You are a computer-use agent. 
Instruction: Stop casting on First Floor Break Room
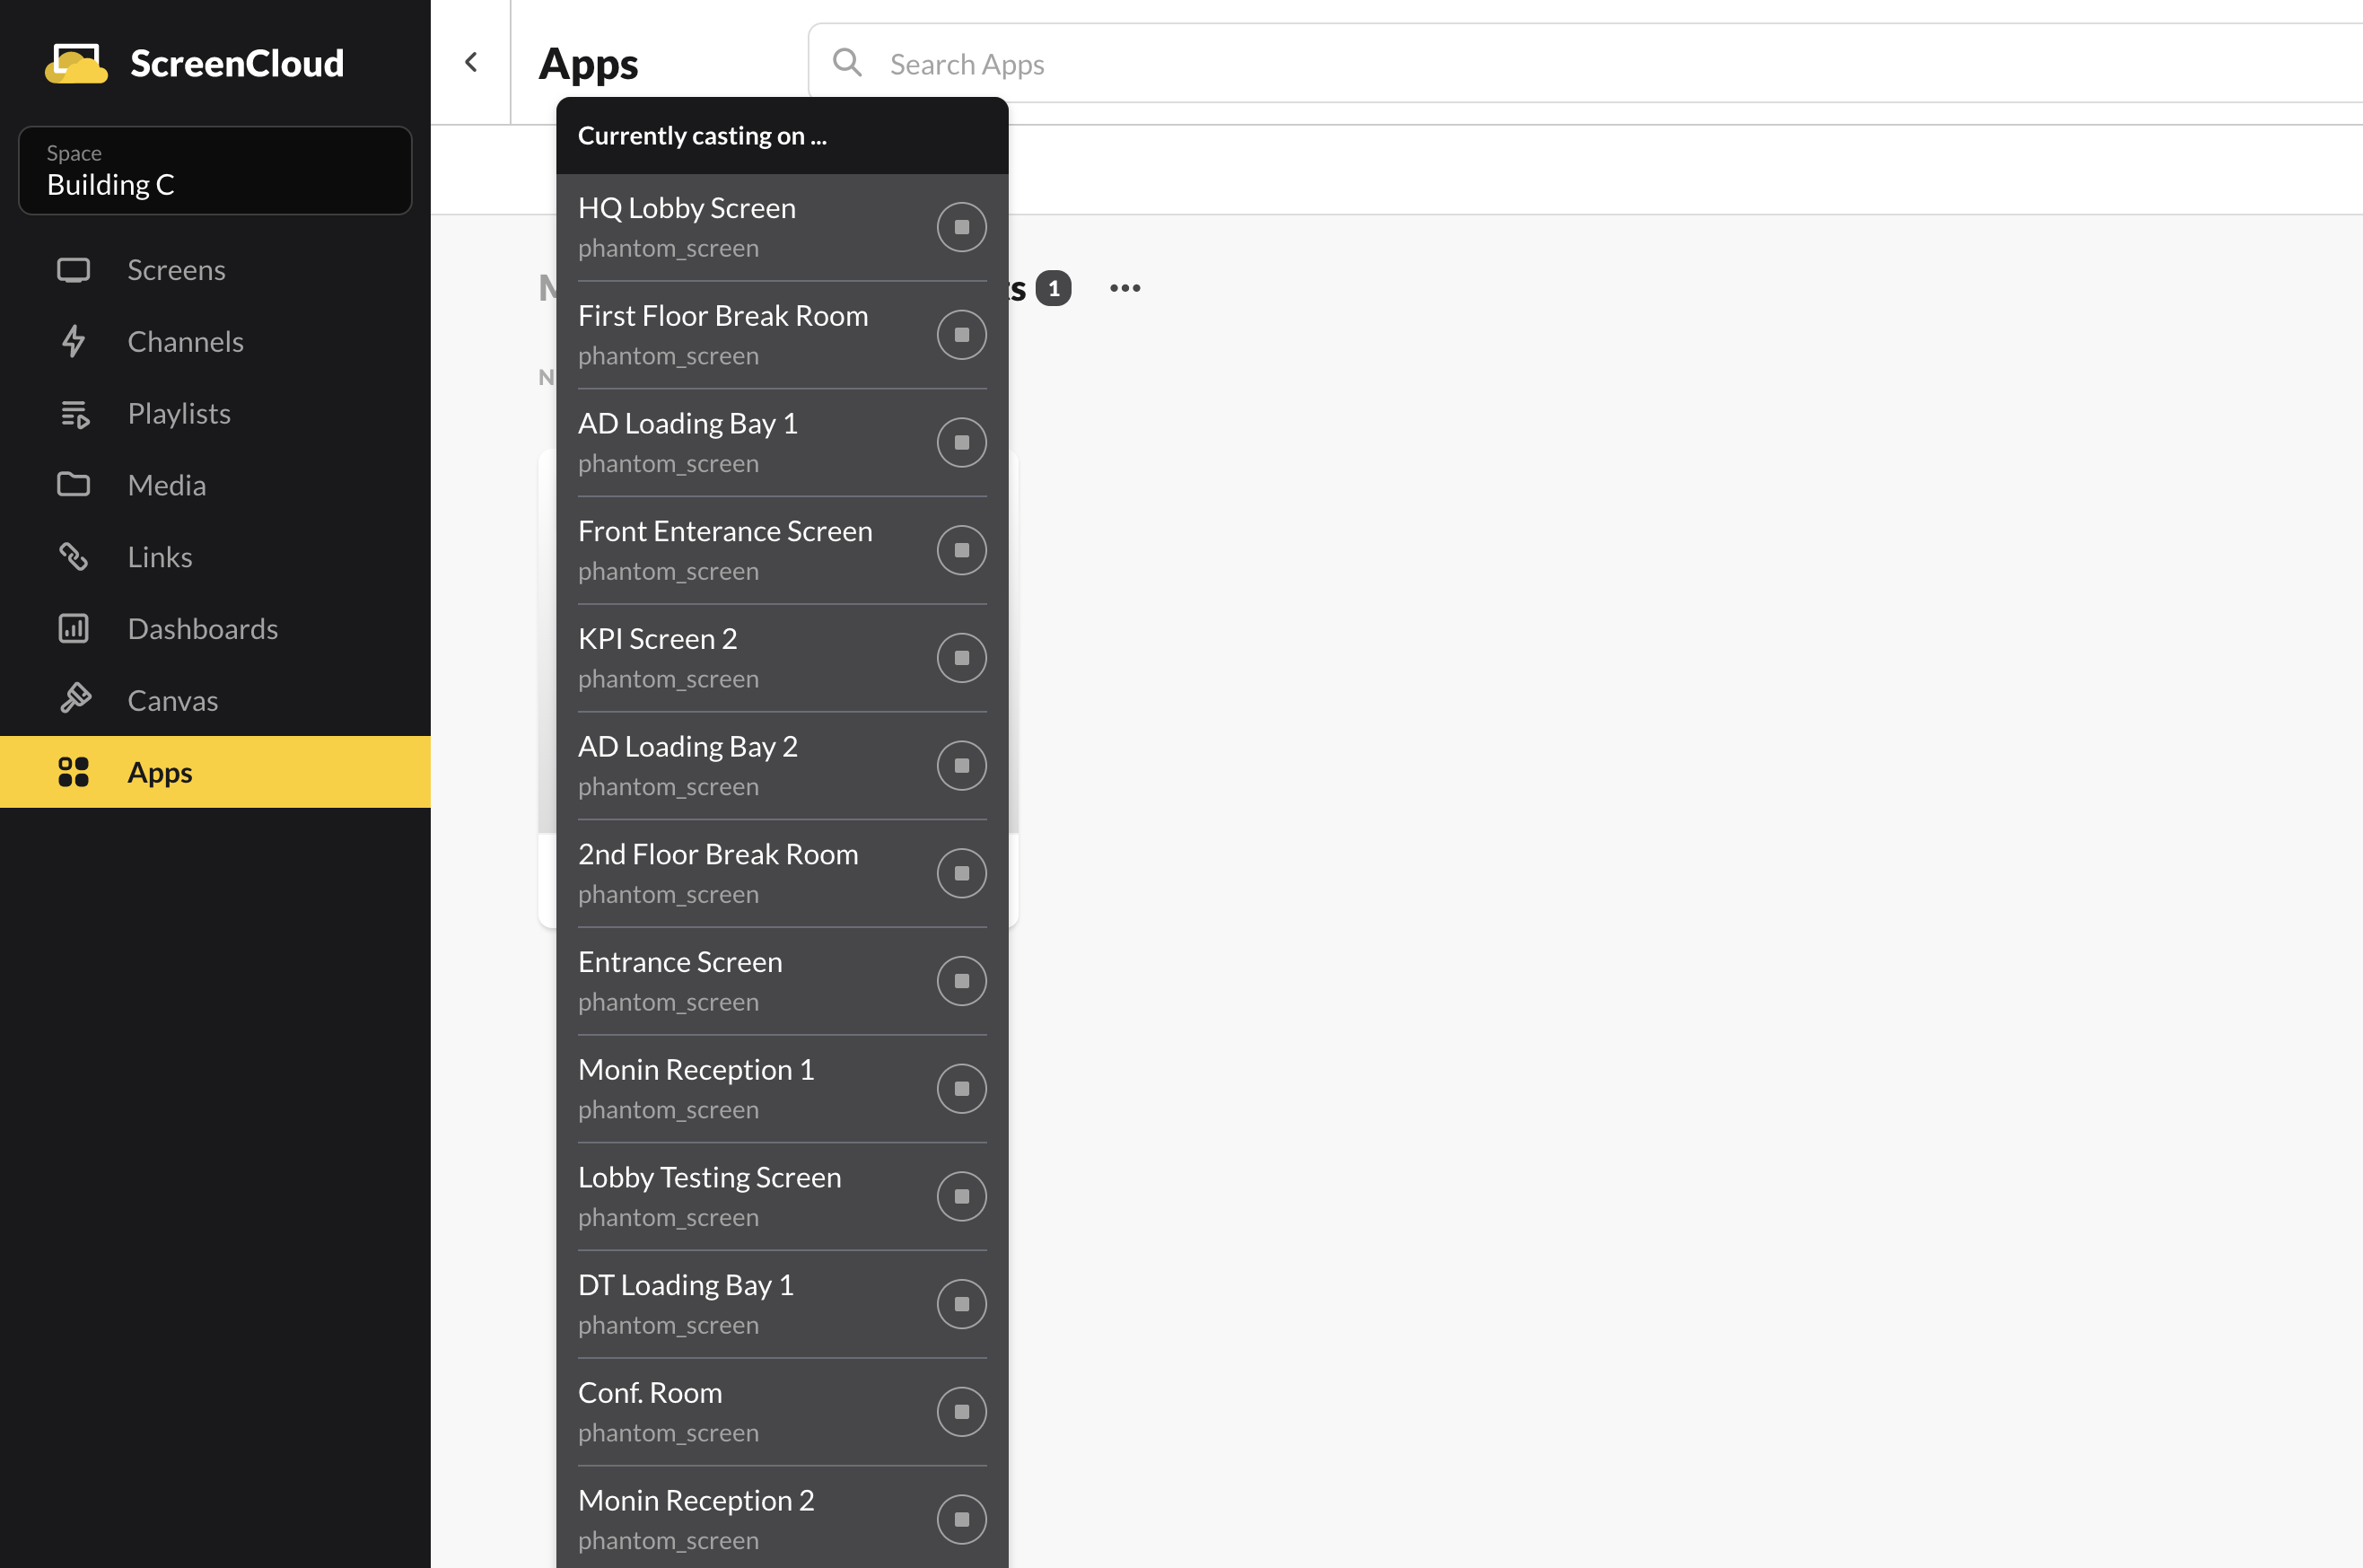click(961, 335)
